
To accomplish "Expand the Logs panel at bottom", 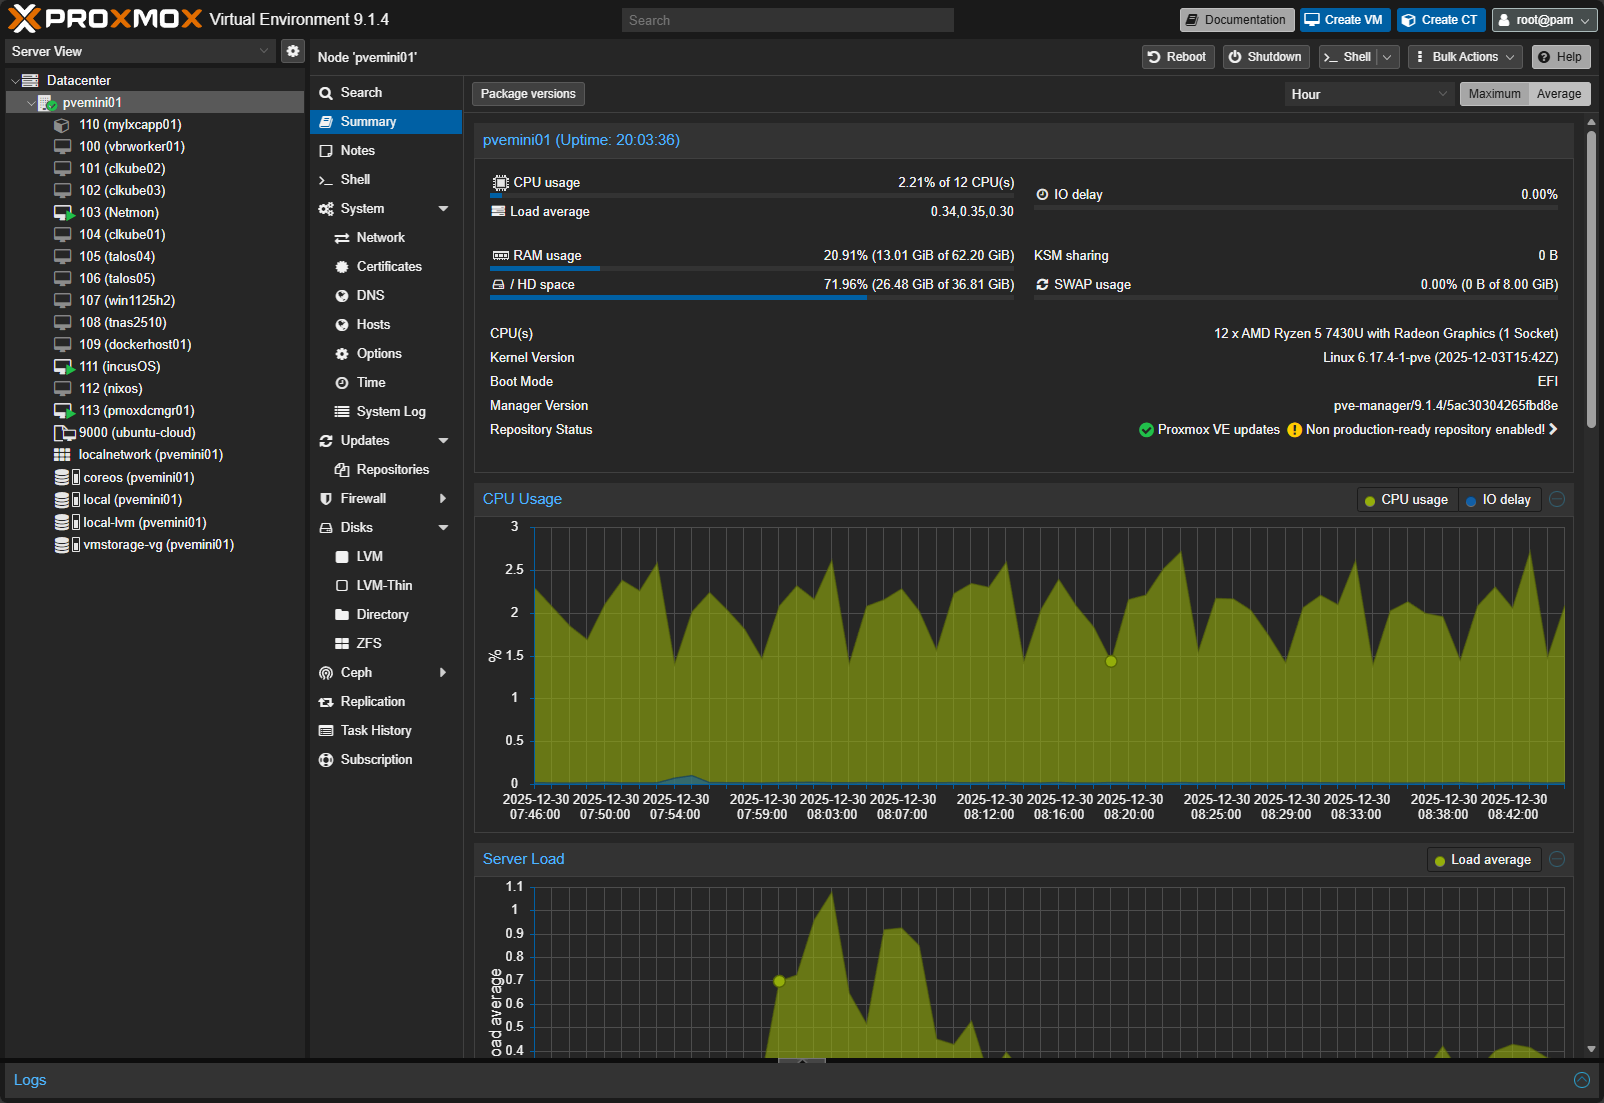I will [1581, 1080].
